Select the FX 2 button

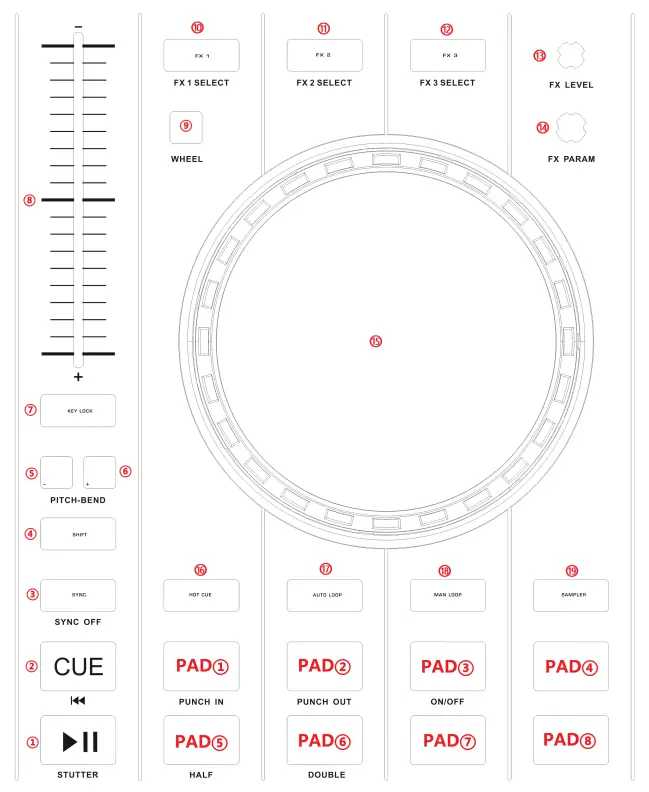324,55
